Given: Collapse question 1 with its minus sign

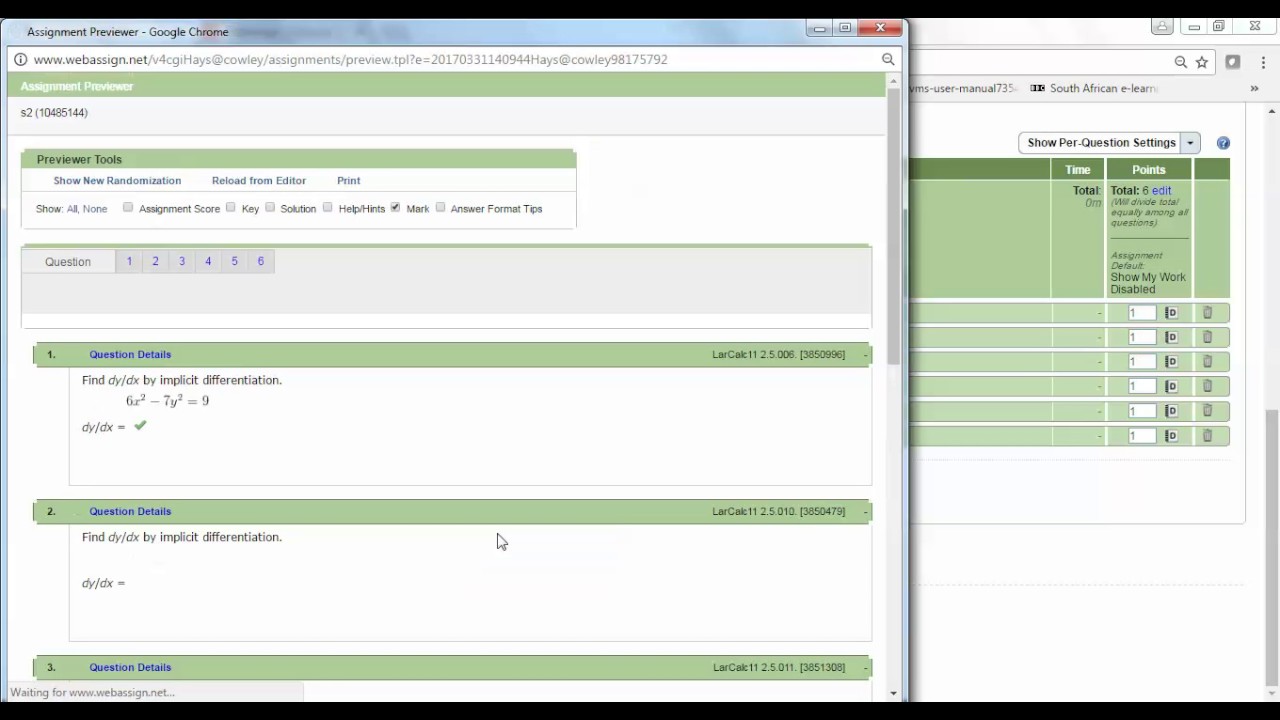Looking at the screenshot, I should click(865, 355).
